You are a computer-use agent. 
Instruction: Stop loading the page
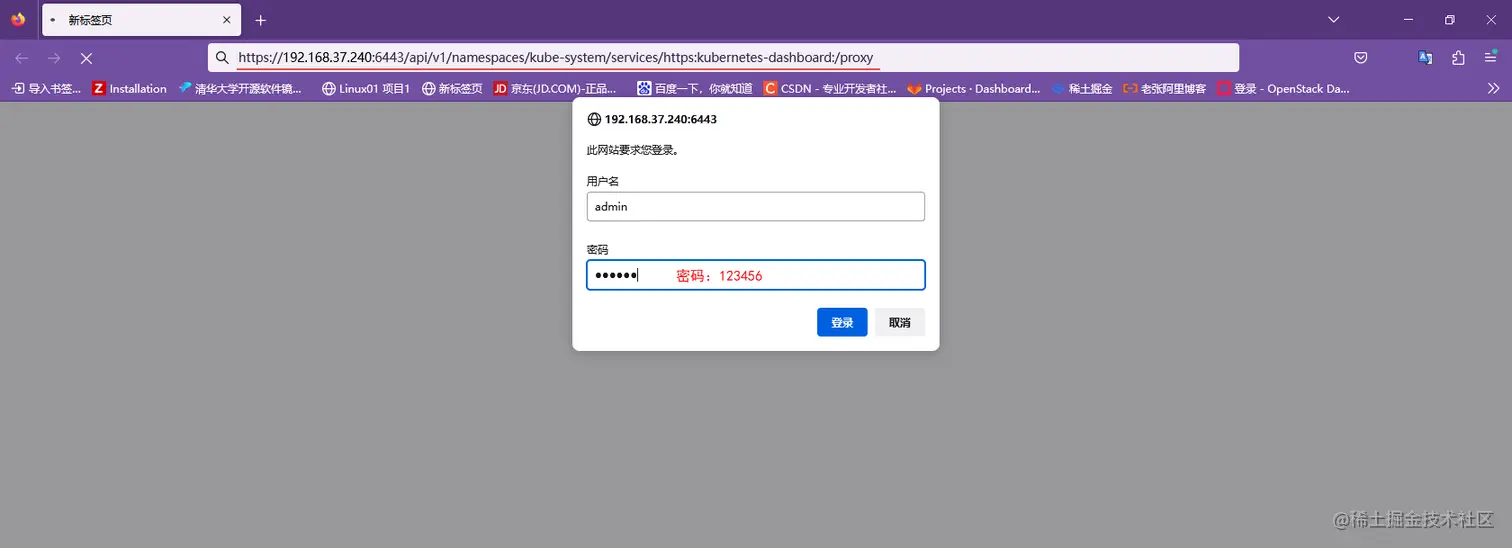point(86,58)
